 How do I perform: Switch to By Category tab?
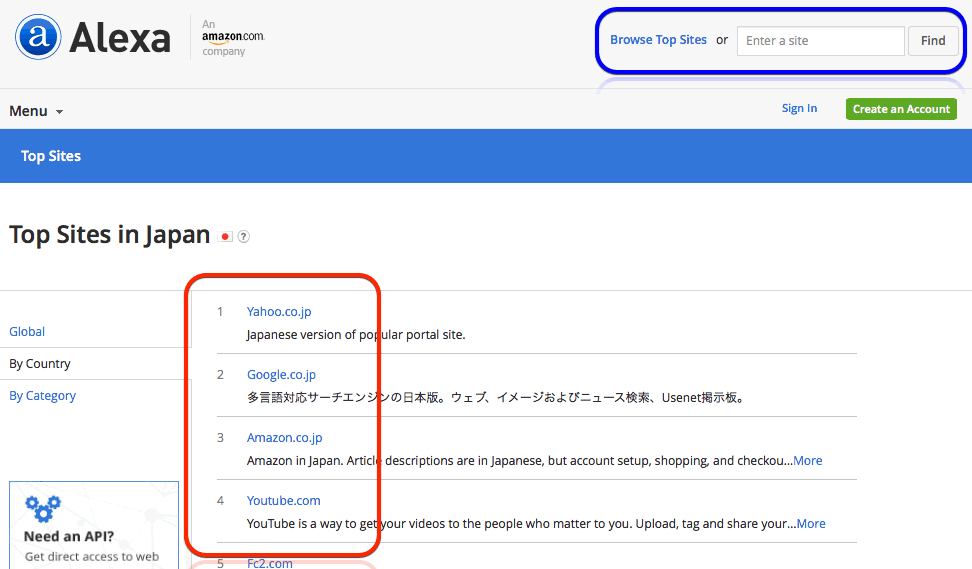[x=42, y=396]
